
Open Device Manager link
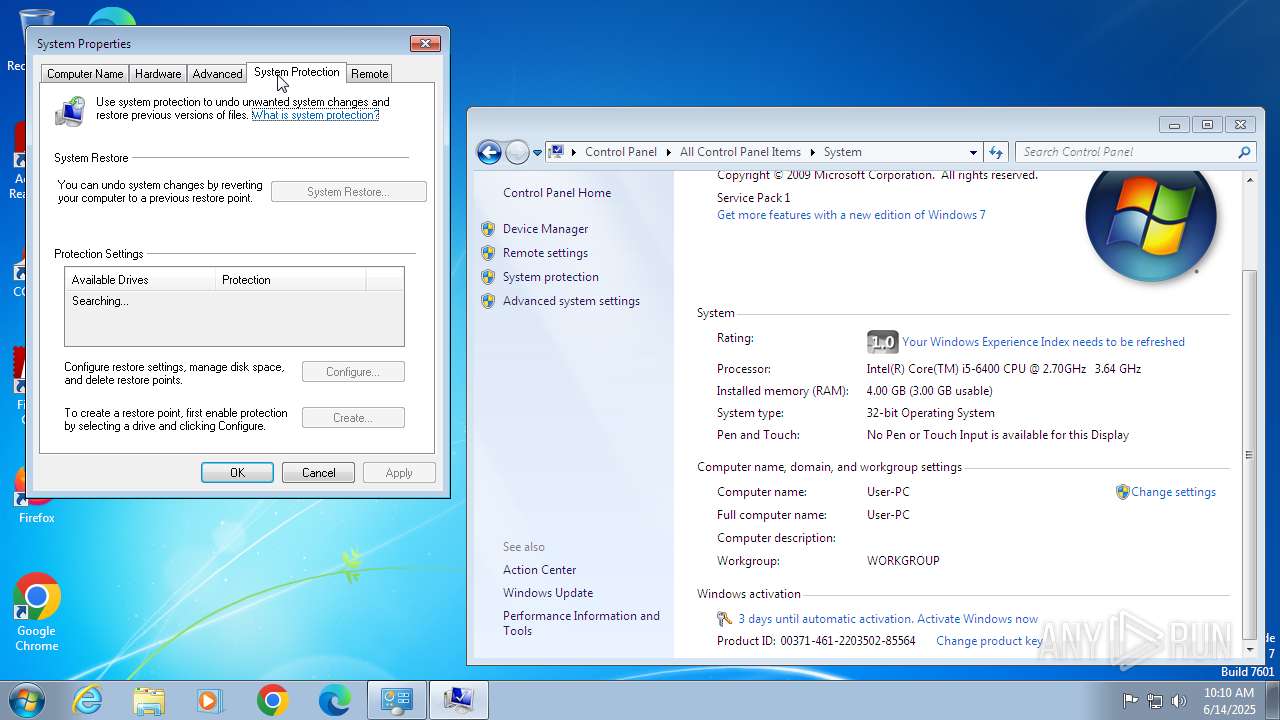click(x=545, y=229)
